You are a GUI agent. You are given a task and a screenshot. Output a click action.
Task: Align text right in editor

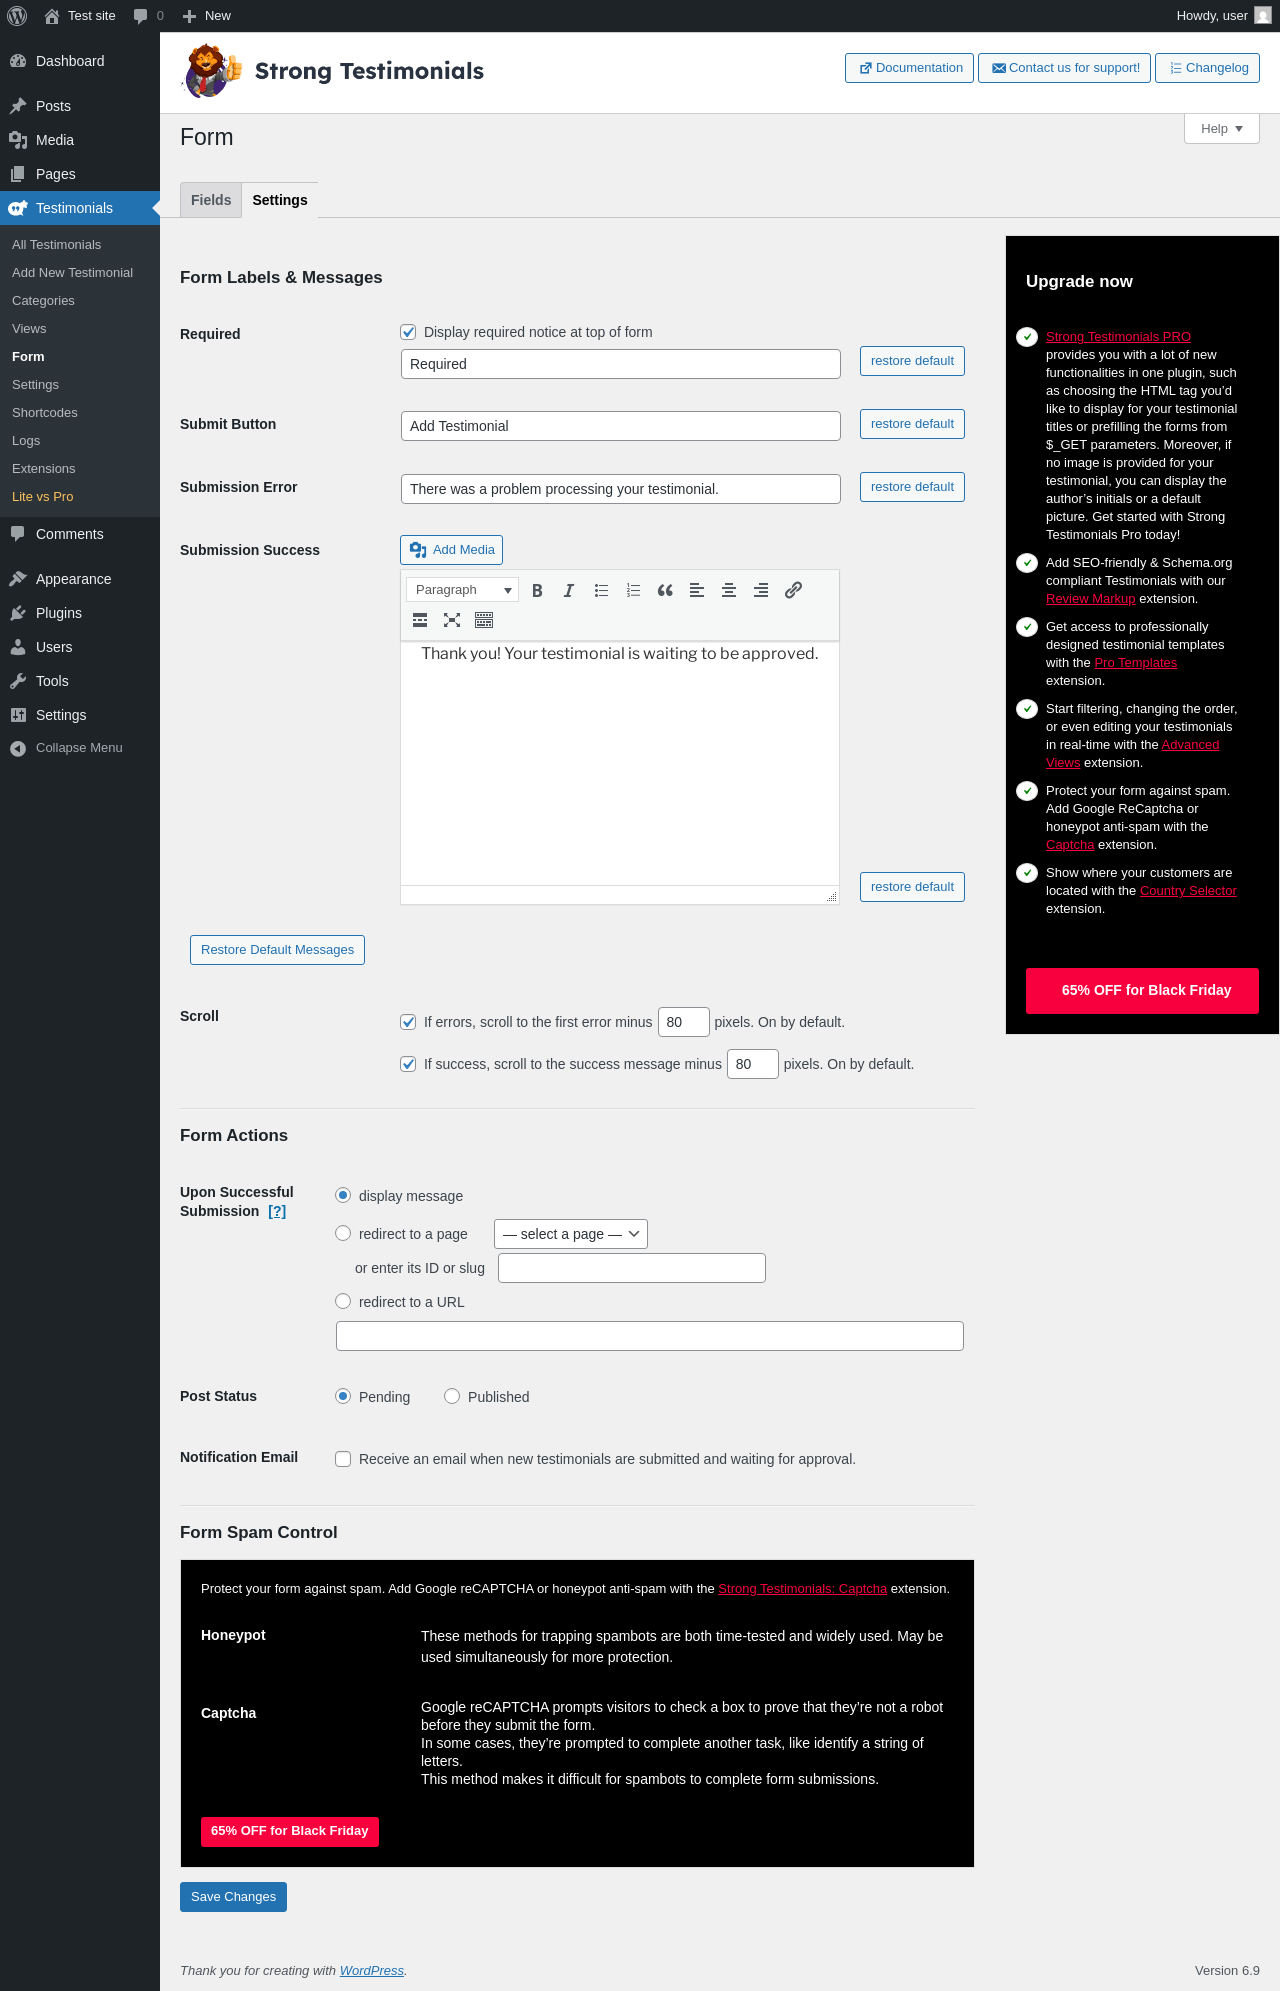click(761, 590)
